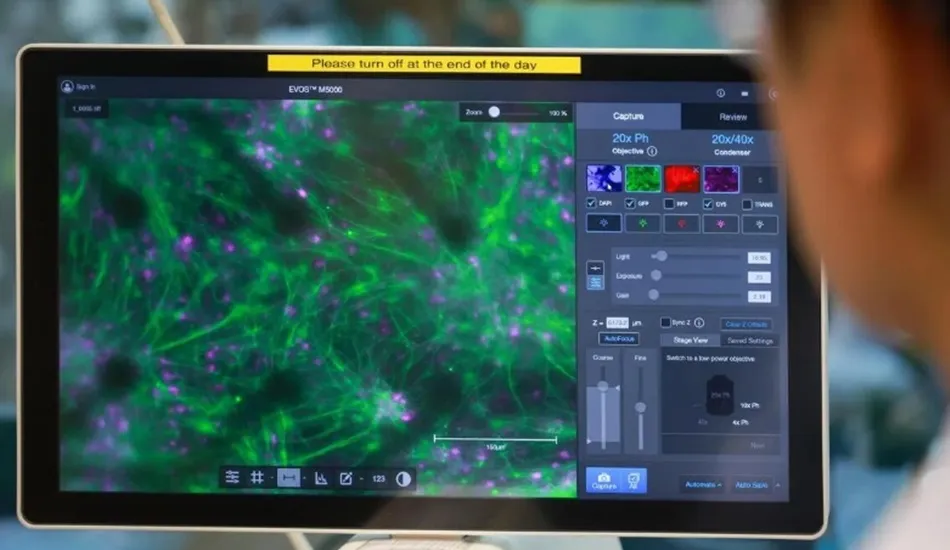Select the DAPI channel thumbnail

coord(603,178)
